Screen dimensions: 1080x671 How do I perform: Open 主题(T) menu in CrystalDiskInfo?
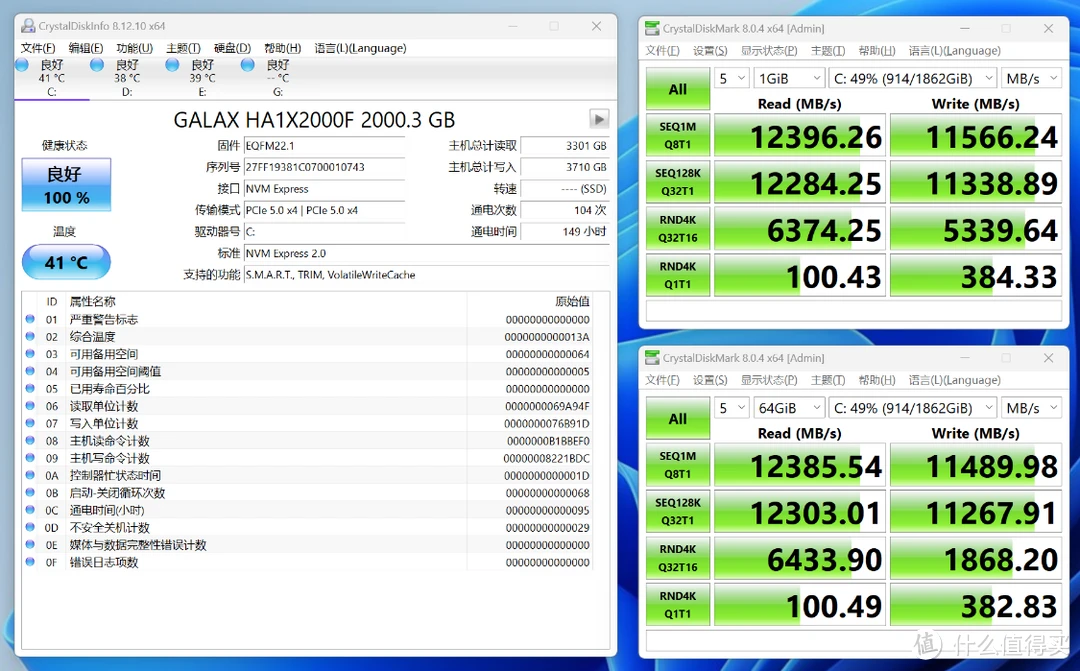(x=183, y=48)
